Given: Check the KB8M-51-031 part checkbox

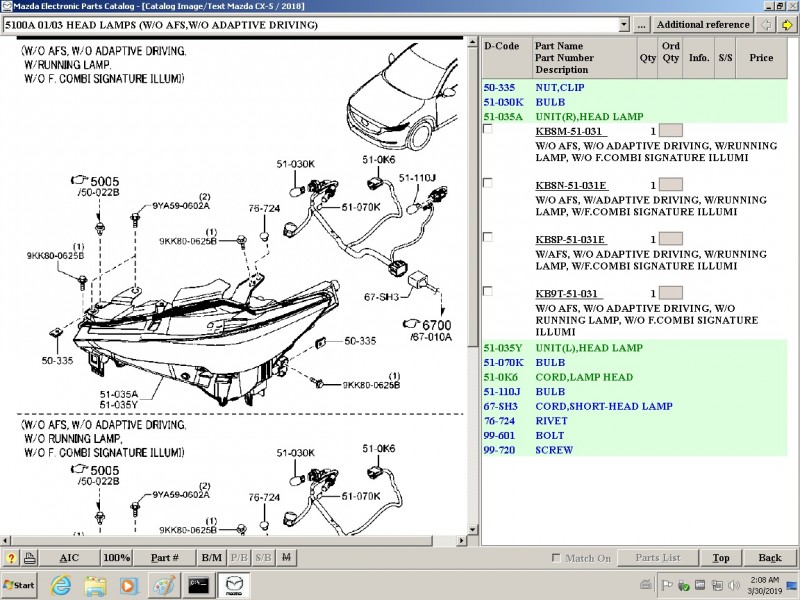Looking at the screenshot, I should tap(488, 129).
